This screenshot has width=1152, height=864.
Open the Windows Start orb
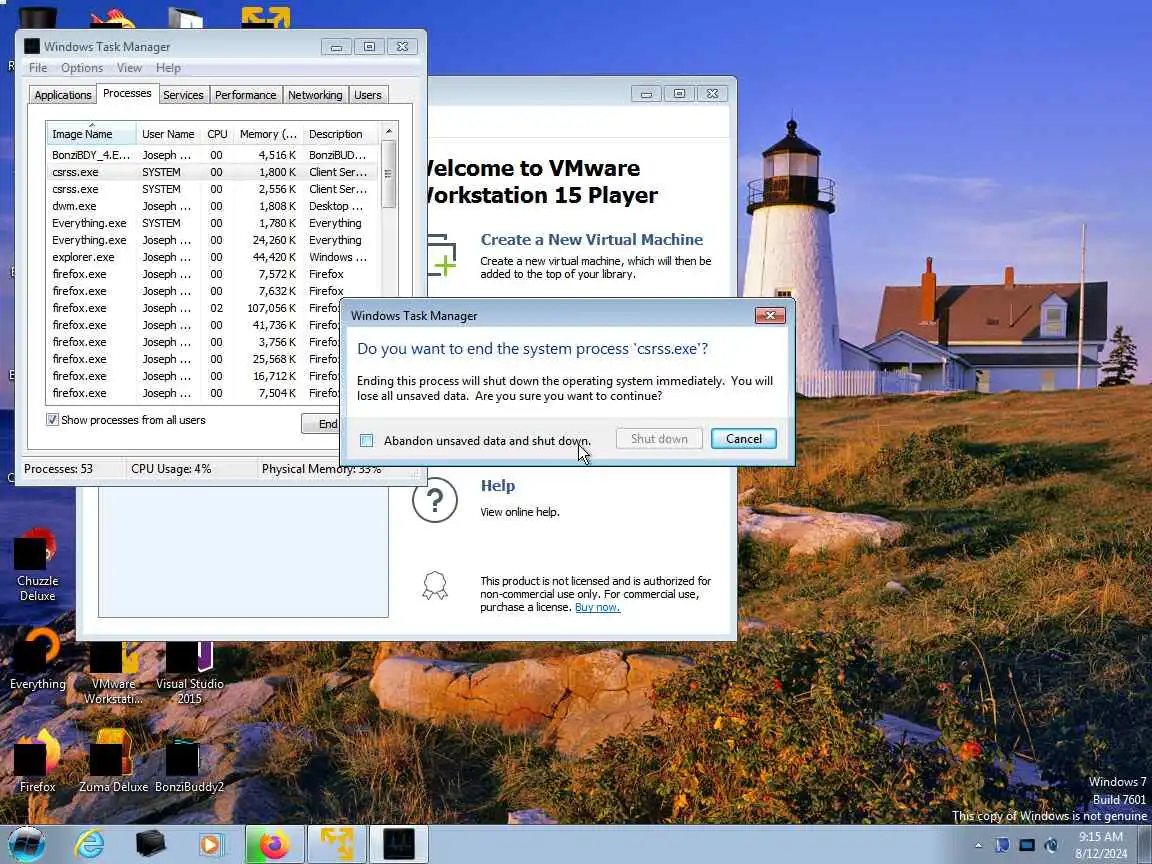click(x=26, y=844)
